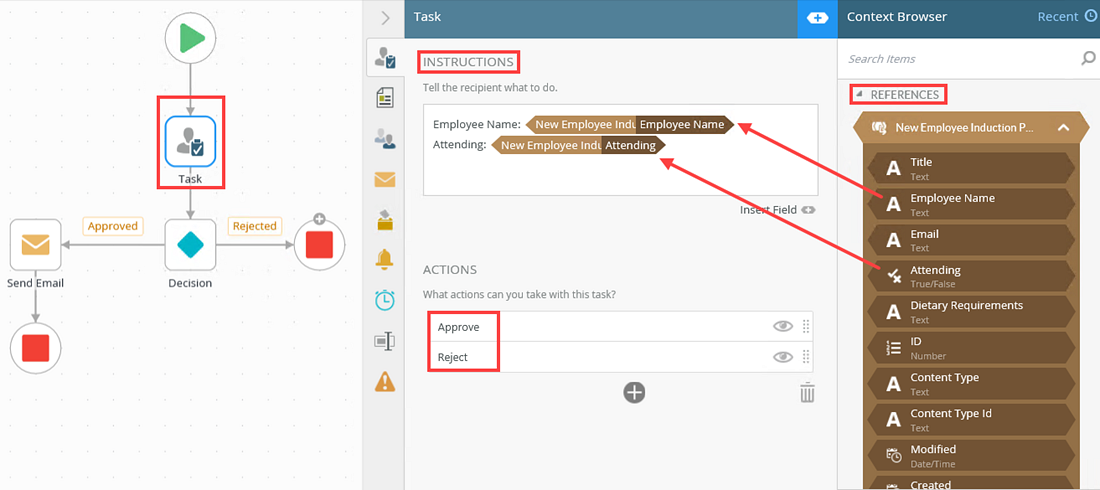Open the email notification tab
1100x490 pixels.
coord(384,180)
